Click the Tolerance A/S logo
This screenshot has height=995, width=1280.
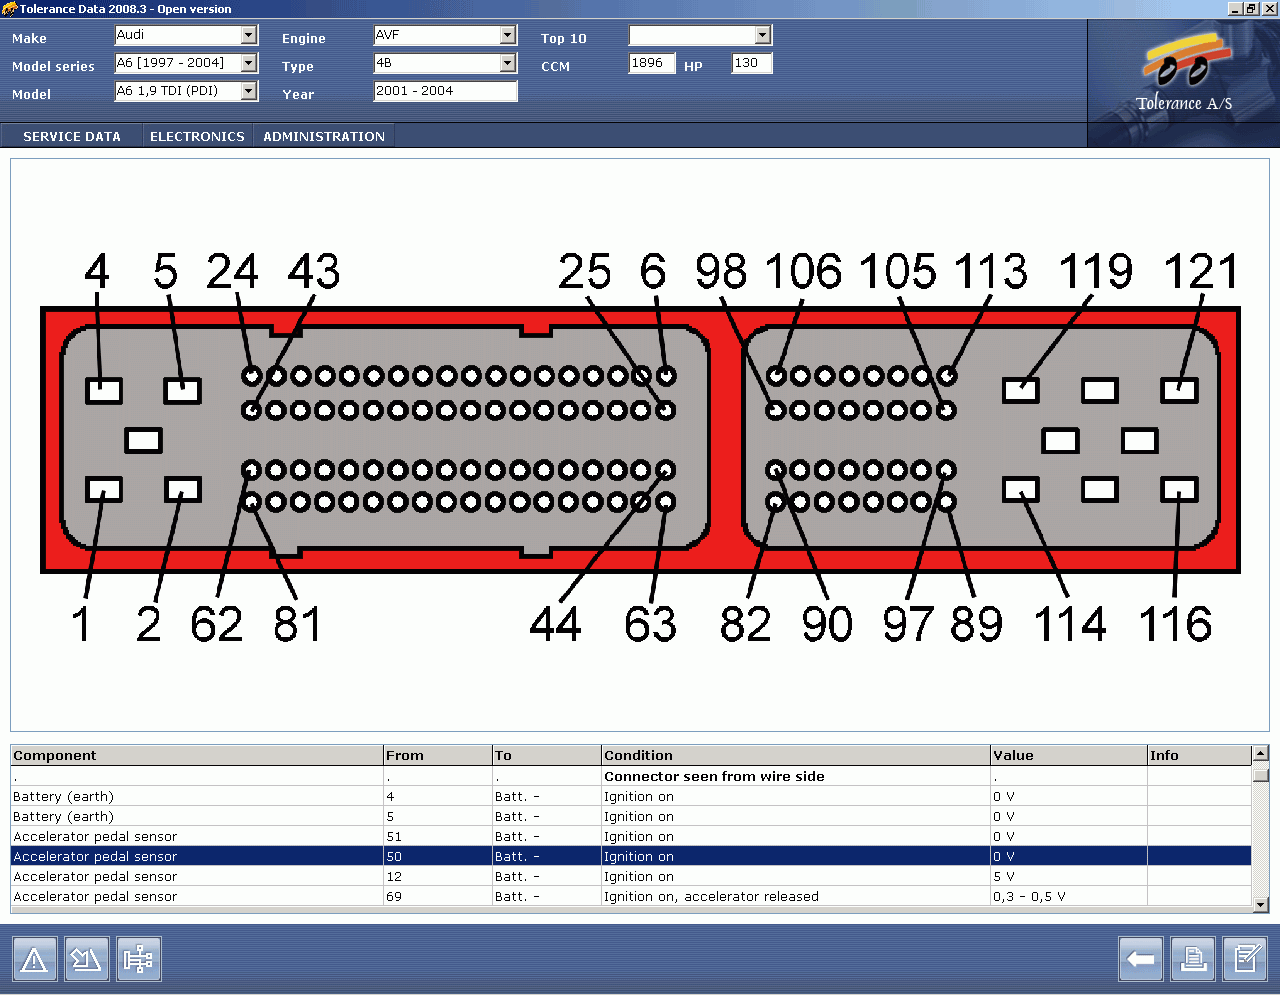click(1184, 78)
